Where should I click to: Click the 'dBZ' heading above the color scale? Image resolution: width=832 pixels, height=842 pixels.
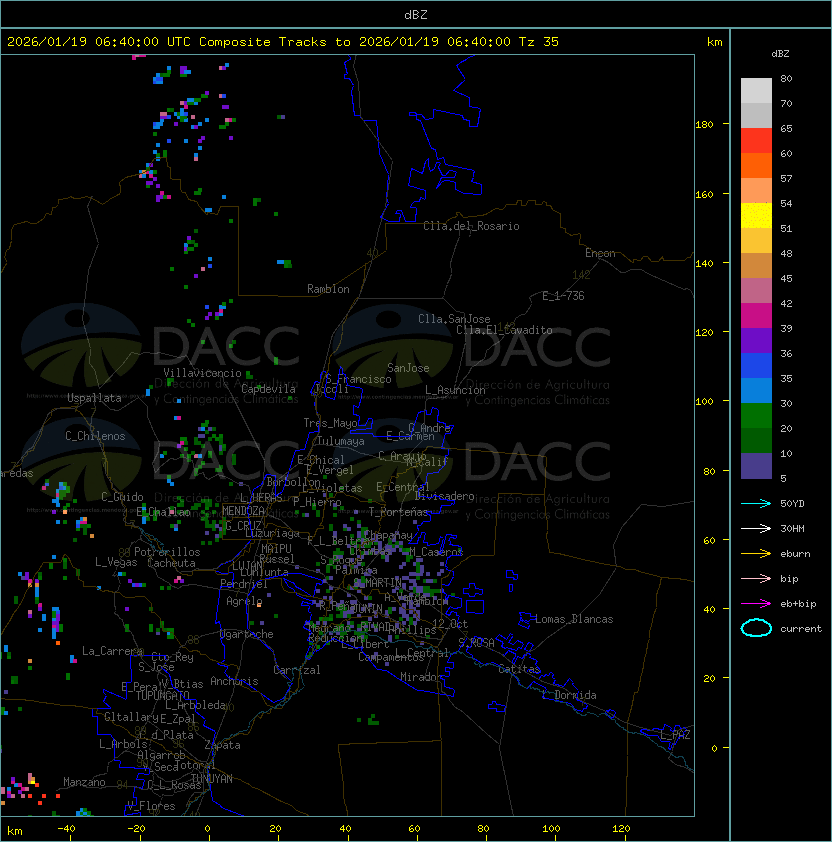[x=780, y=54]
